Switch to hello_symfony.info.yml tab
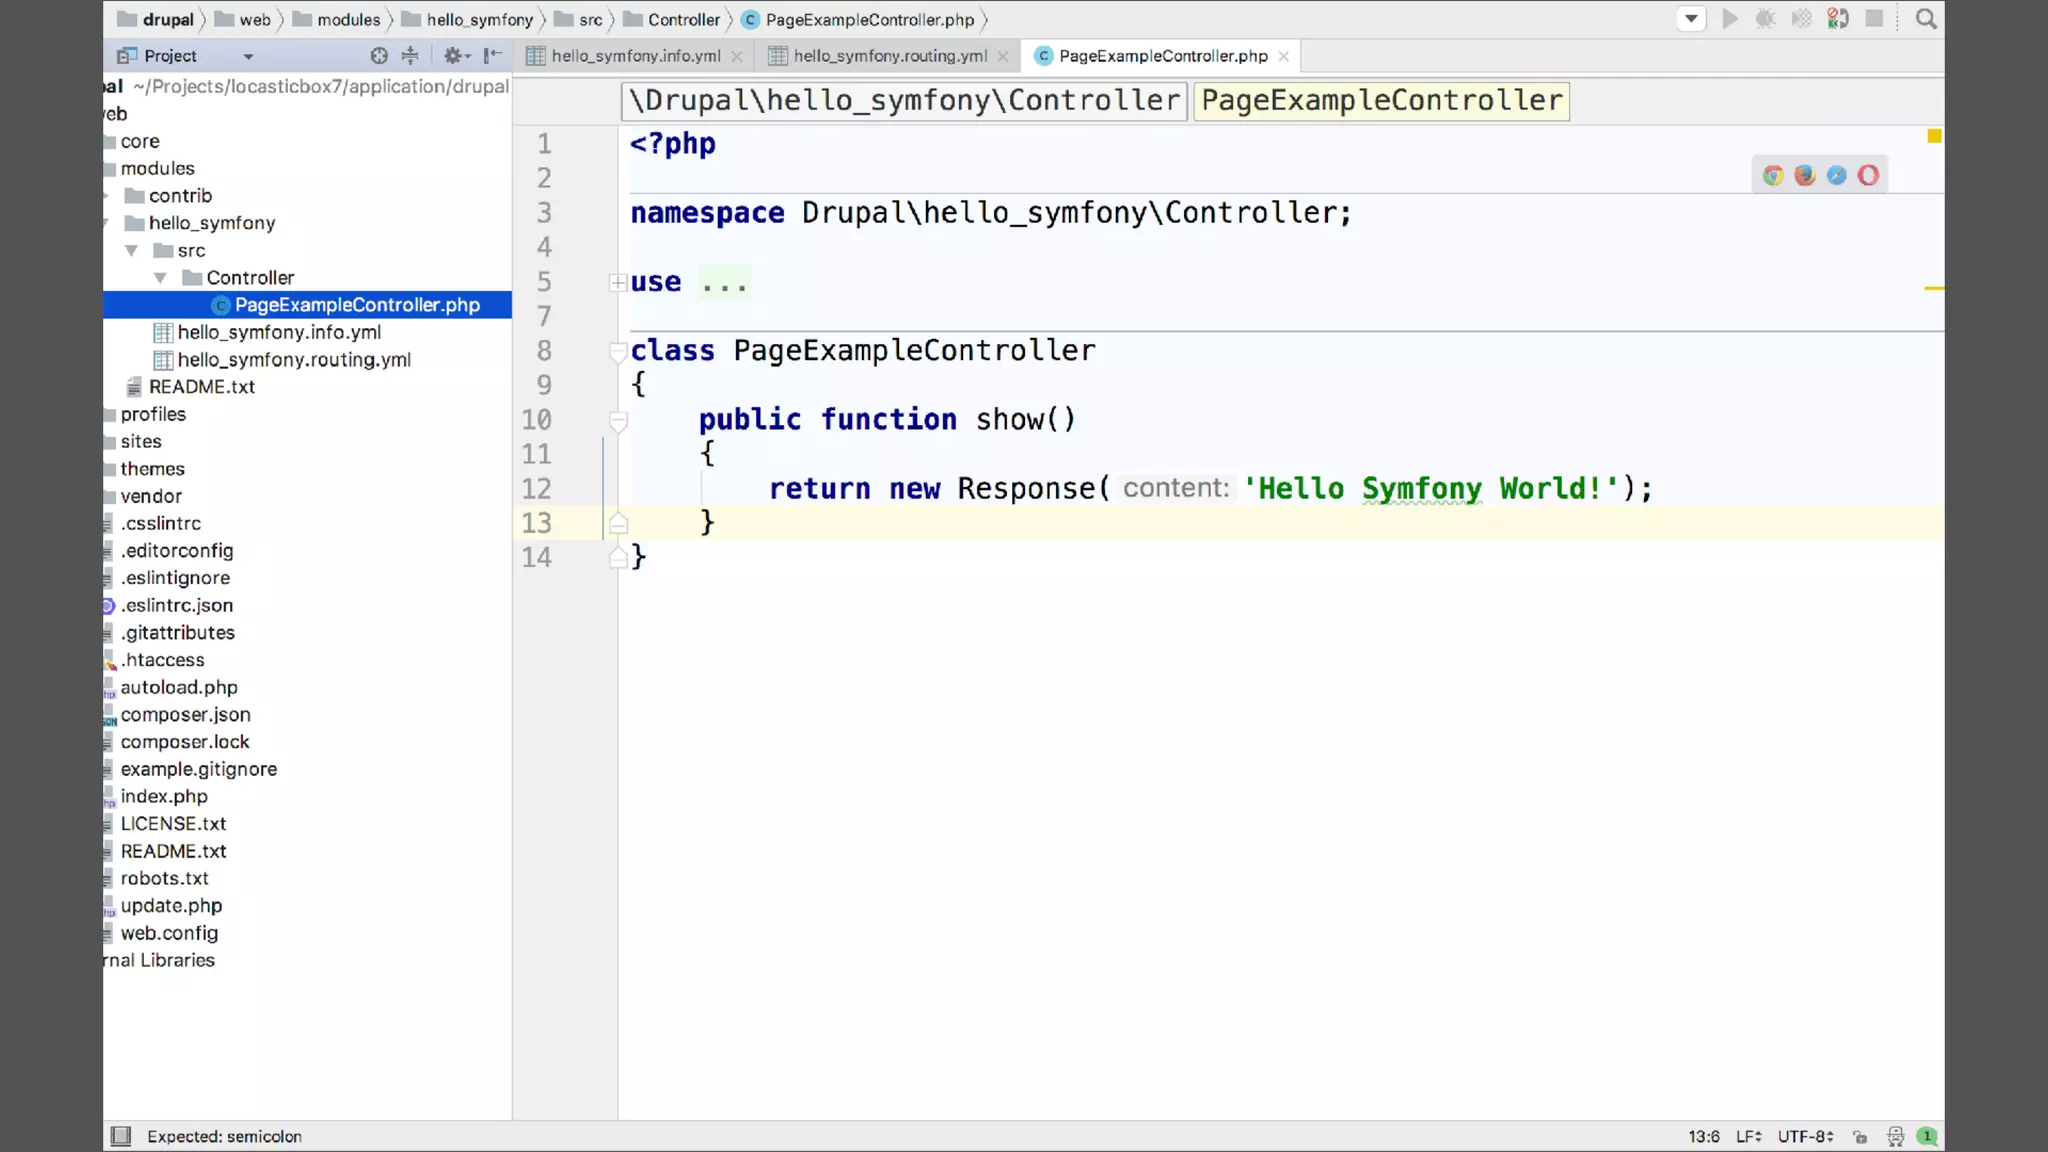The width and height of the screenshot is (2048, 1152). click(x=635, y=56)
